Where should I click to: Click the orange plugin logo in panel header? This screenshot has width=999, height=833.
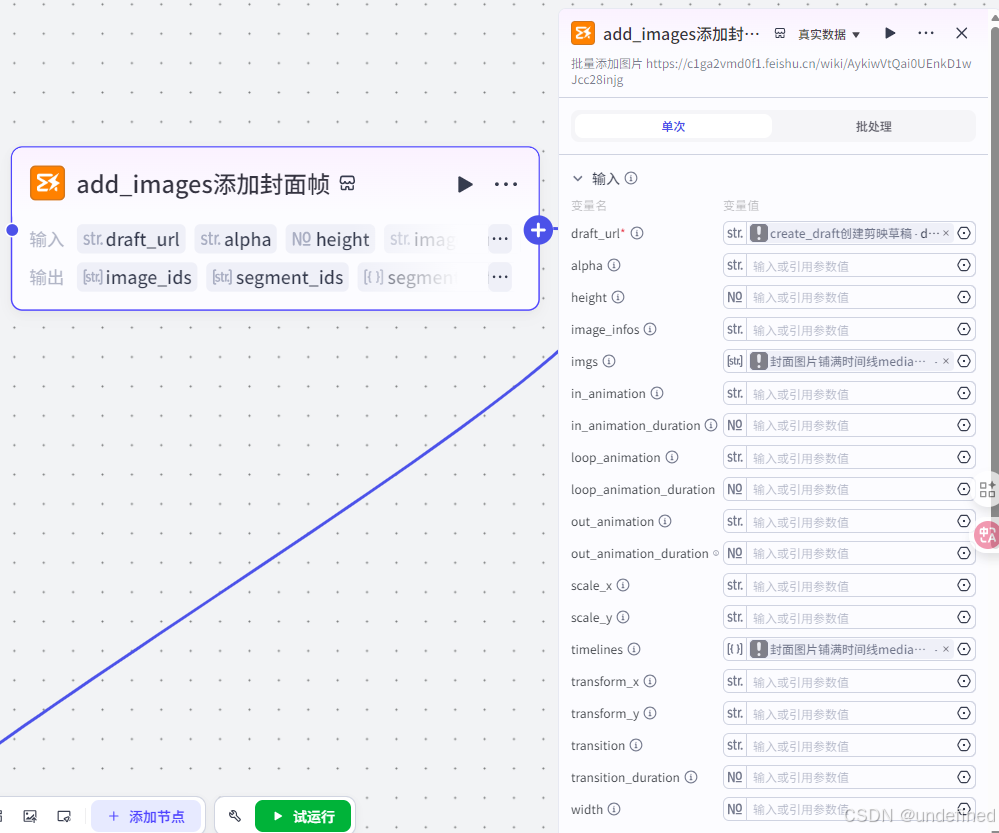tap(583, 33)
